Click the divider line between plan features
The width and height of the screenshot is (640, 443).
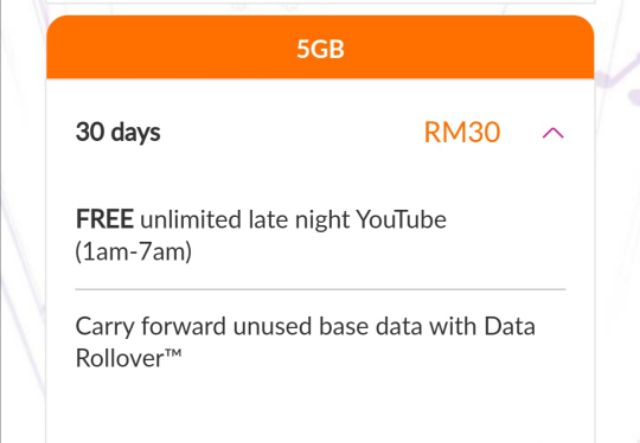[320, 289]
